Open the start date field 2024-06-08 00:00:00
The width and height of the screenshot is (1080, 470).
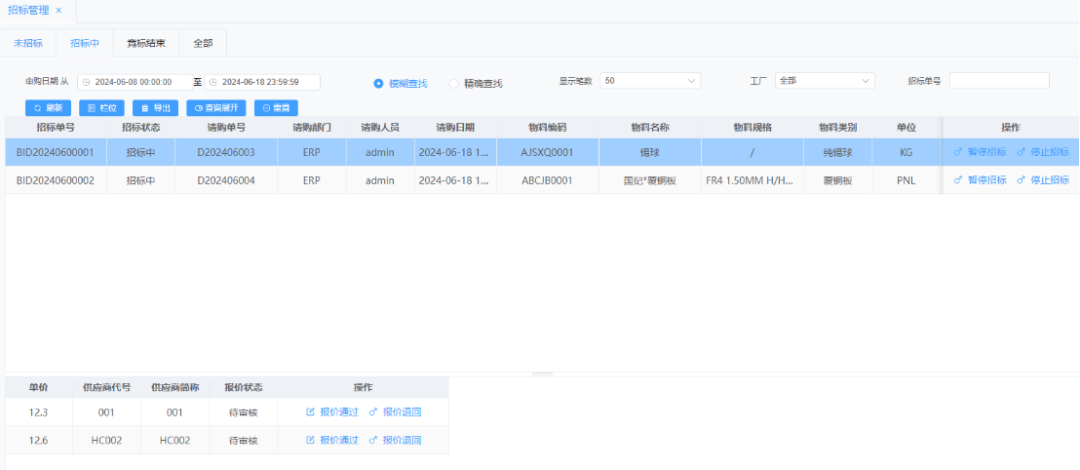click(x=135, y=82)
